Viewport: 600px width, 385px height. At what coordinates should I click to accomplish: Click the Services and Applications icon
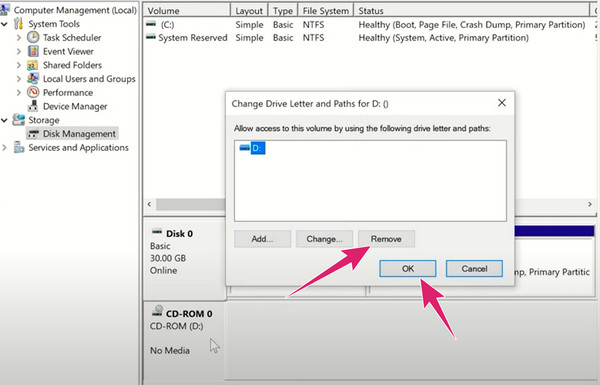coord(19,147)
